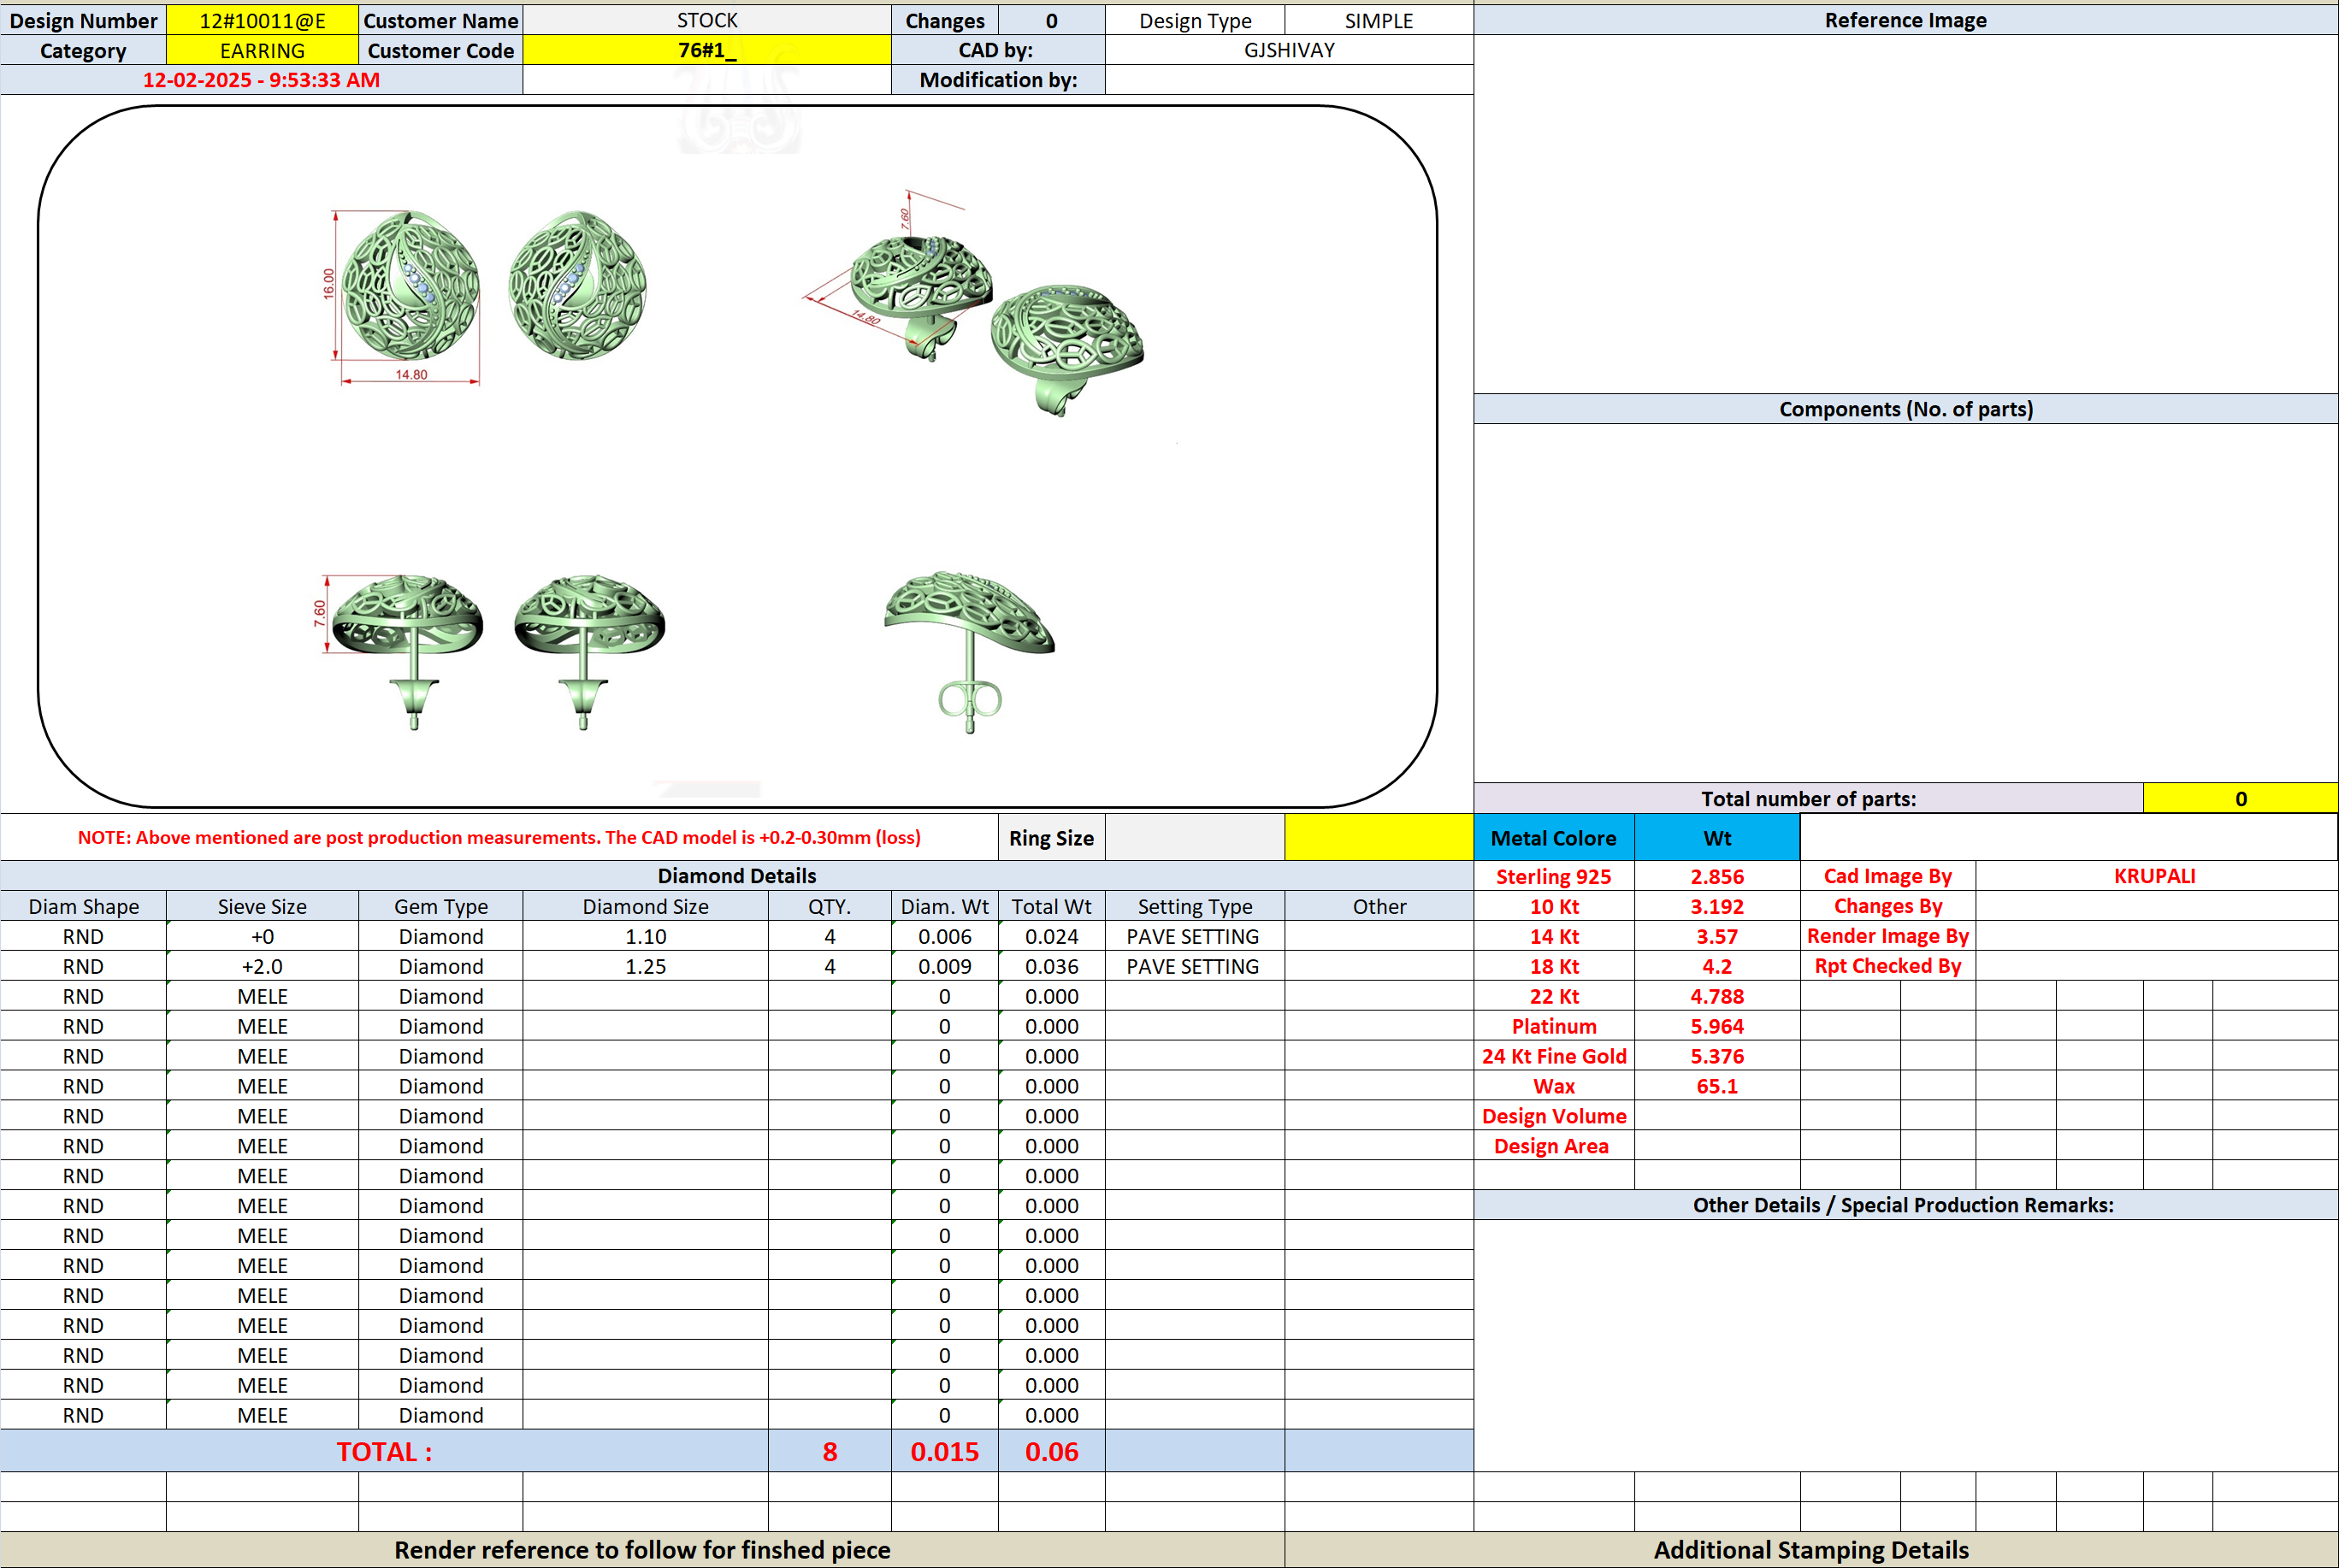This screenshot has height=1568, width=2339.
Task: Click diamond weight 0.006 cell
Action: click(945, 936)
